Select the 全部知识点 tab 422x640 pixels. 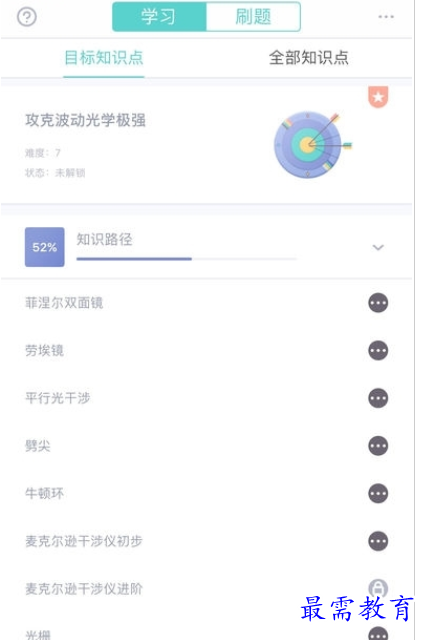[309, 58]
